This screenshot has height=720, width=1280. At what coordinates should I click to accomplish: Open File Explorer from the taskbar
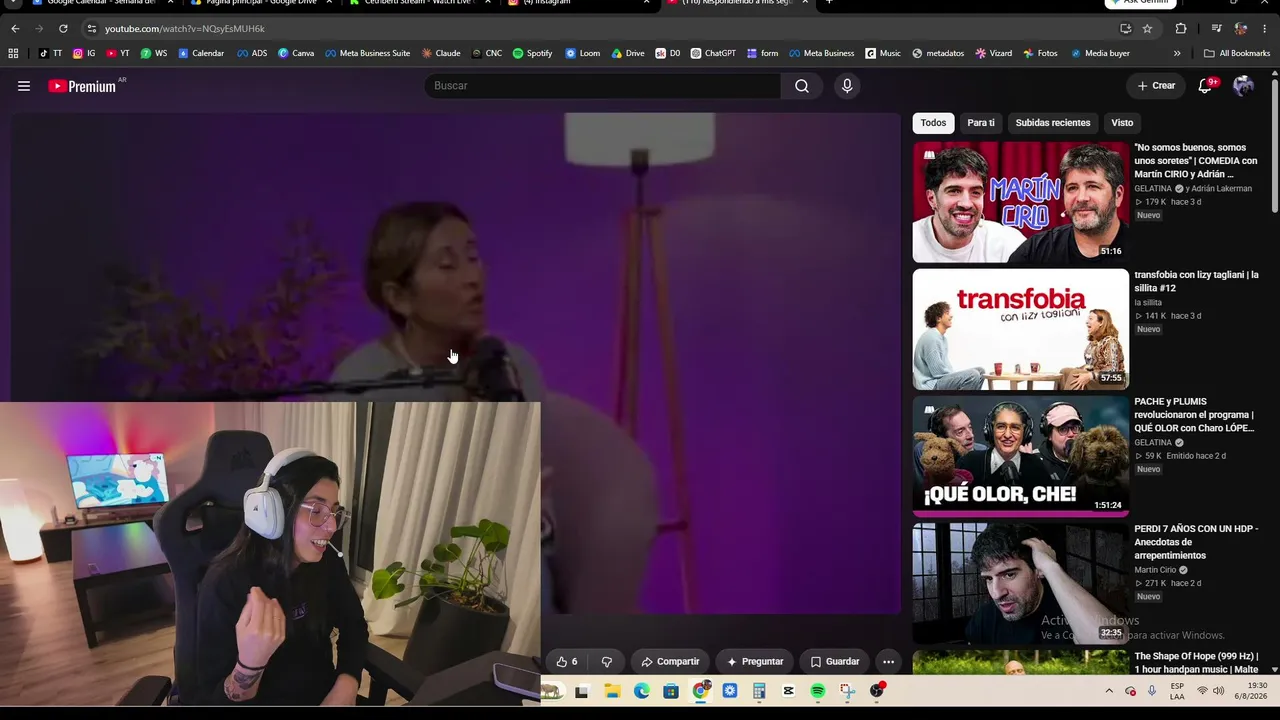[x=612, y=691]
